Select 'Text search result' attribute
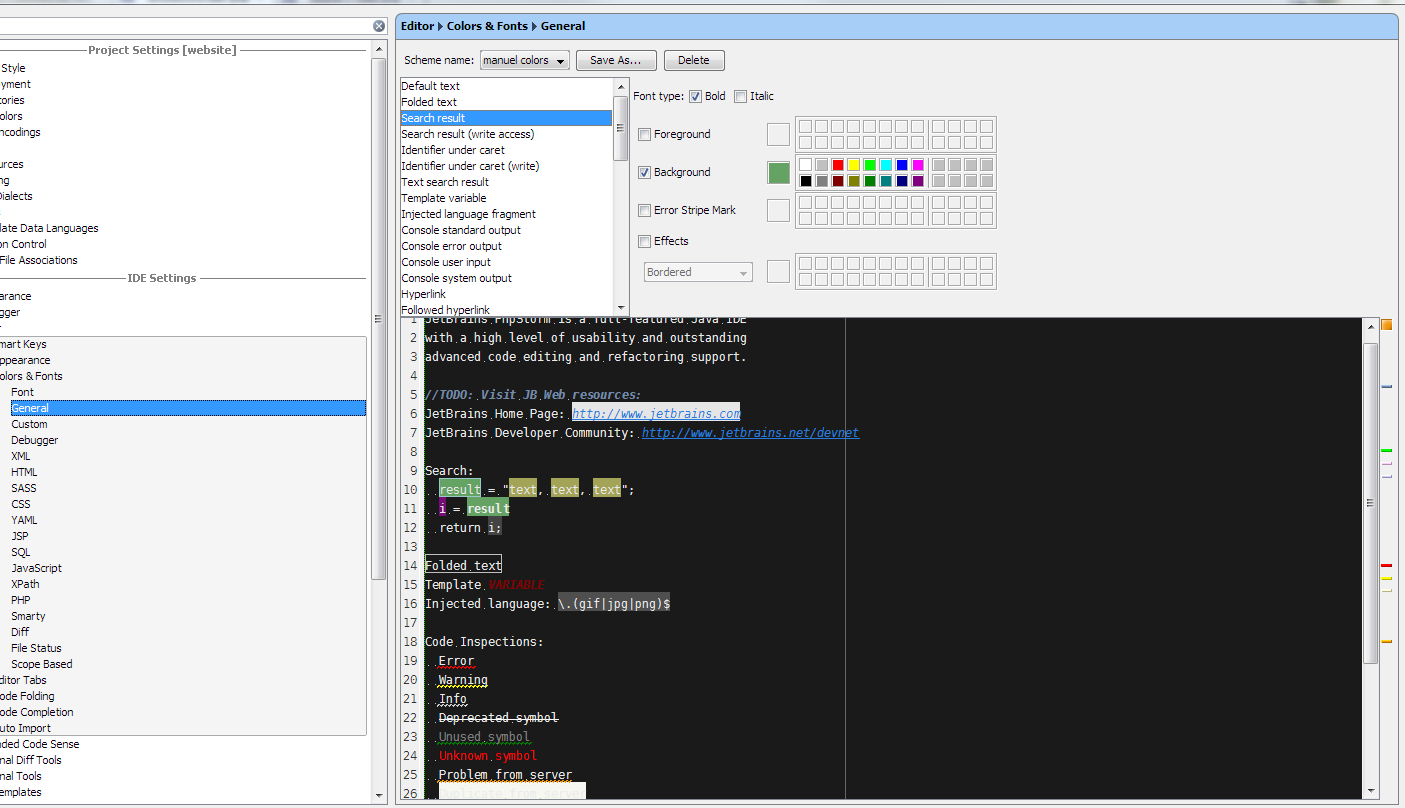Screen dimensions: 1405x808 coord(506,182)
